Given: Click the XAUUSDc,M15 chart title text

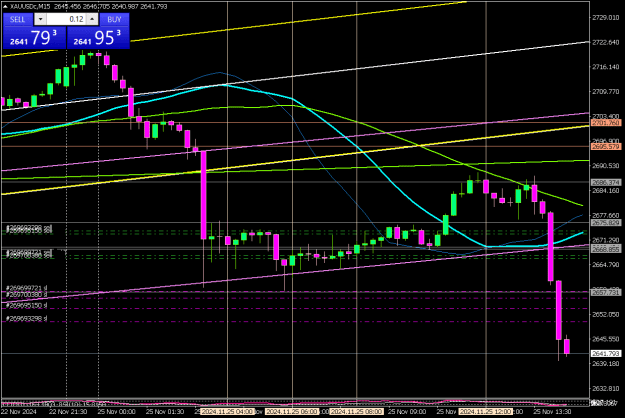Looking at the screenshot, I should coord(30,6).
